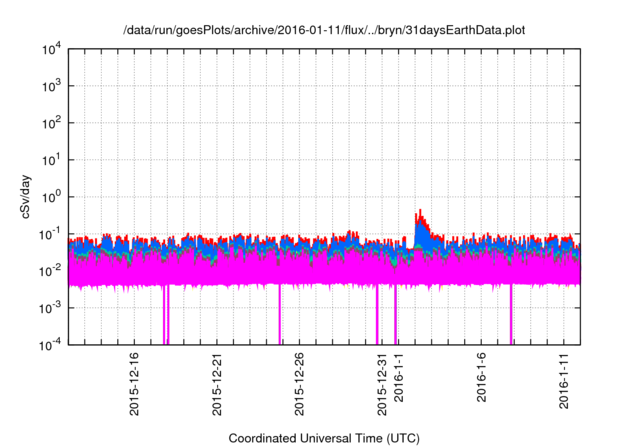
Task: Click the 10^4 y-axis tick label
Action: (51, 49)
